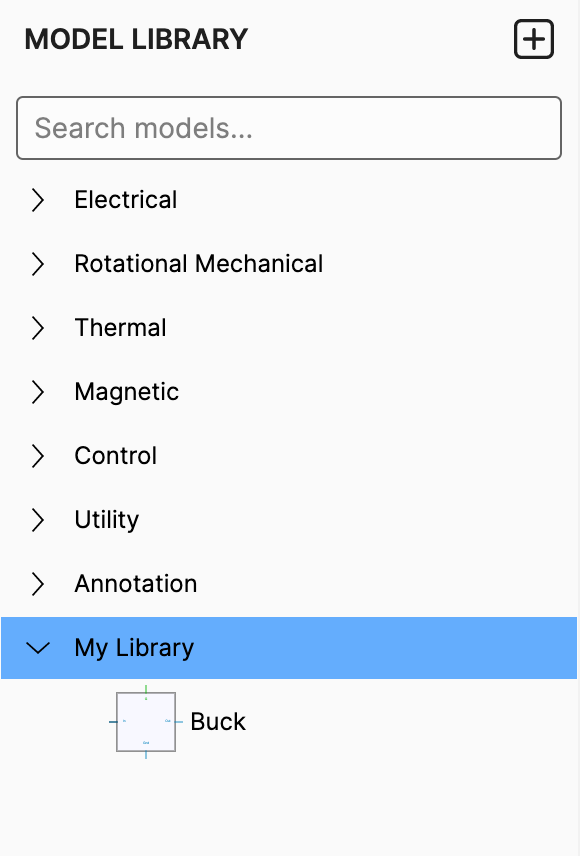Viewport: 580px width, 856px height.
Task: Select the Annotation library entry
Action: (x=135, y=584)
